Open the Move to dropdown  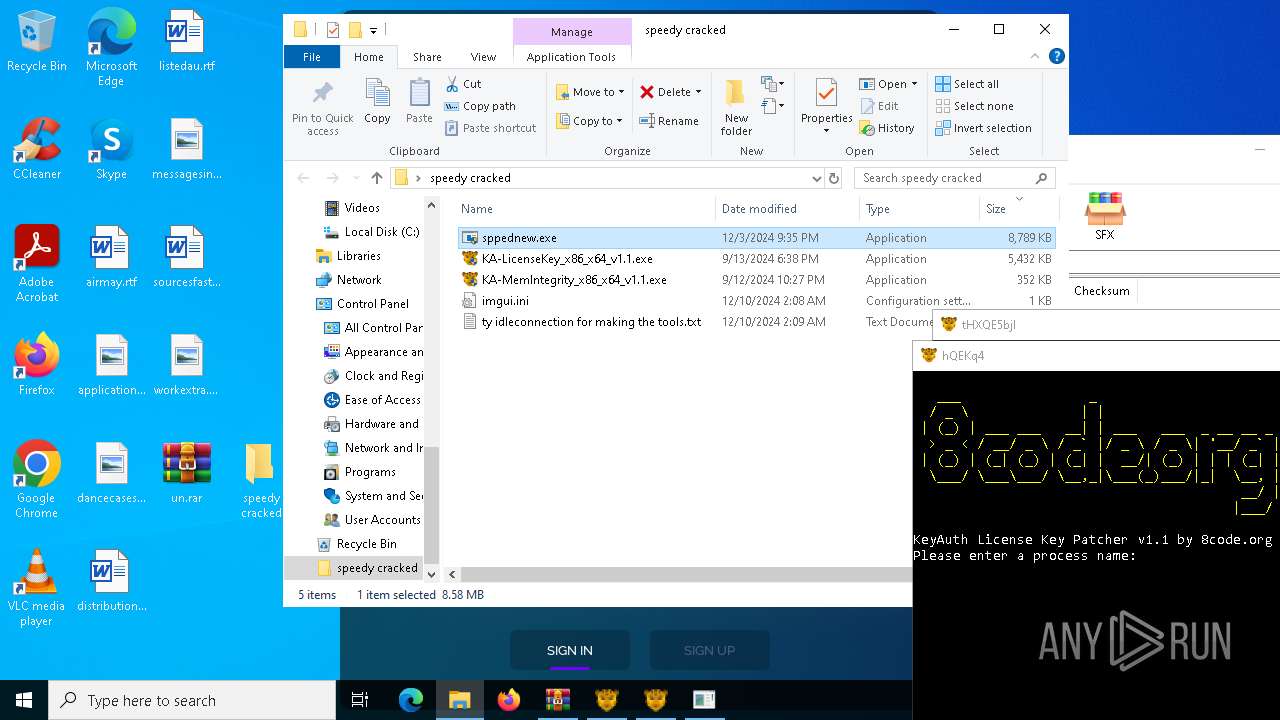[590, 92]
